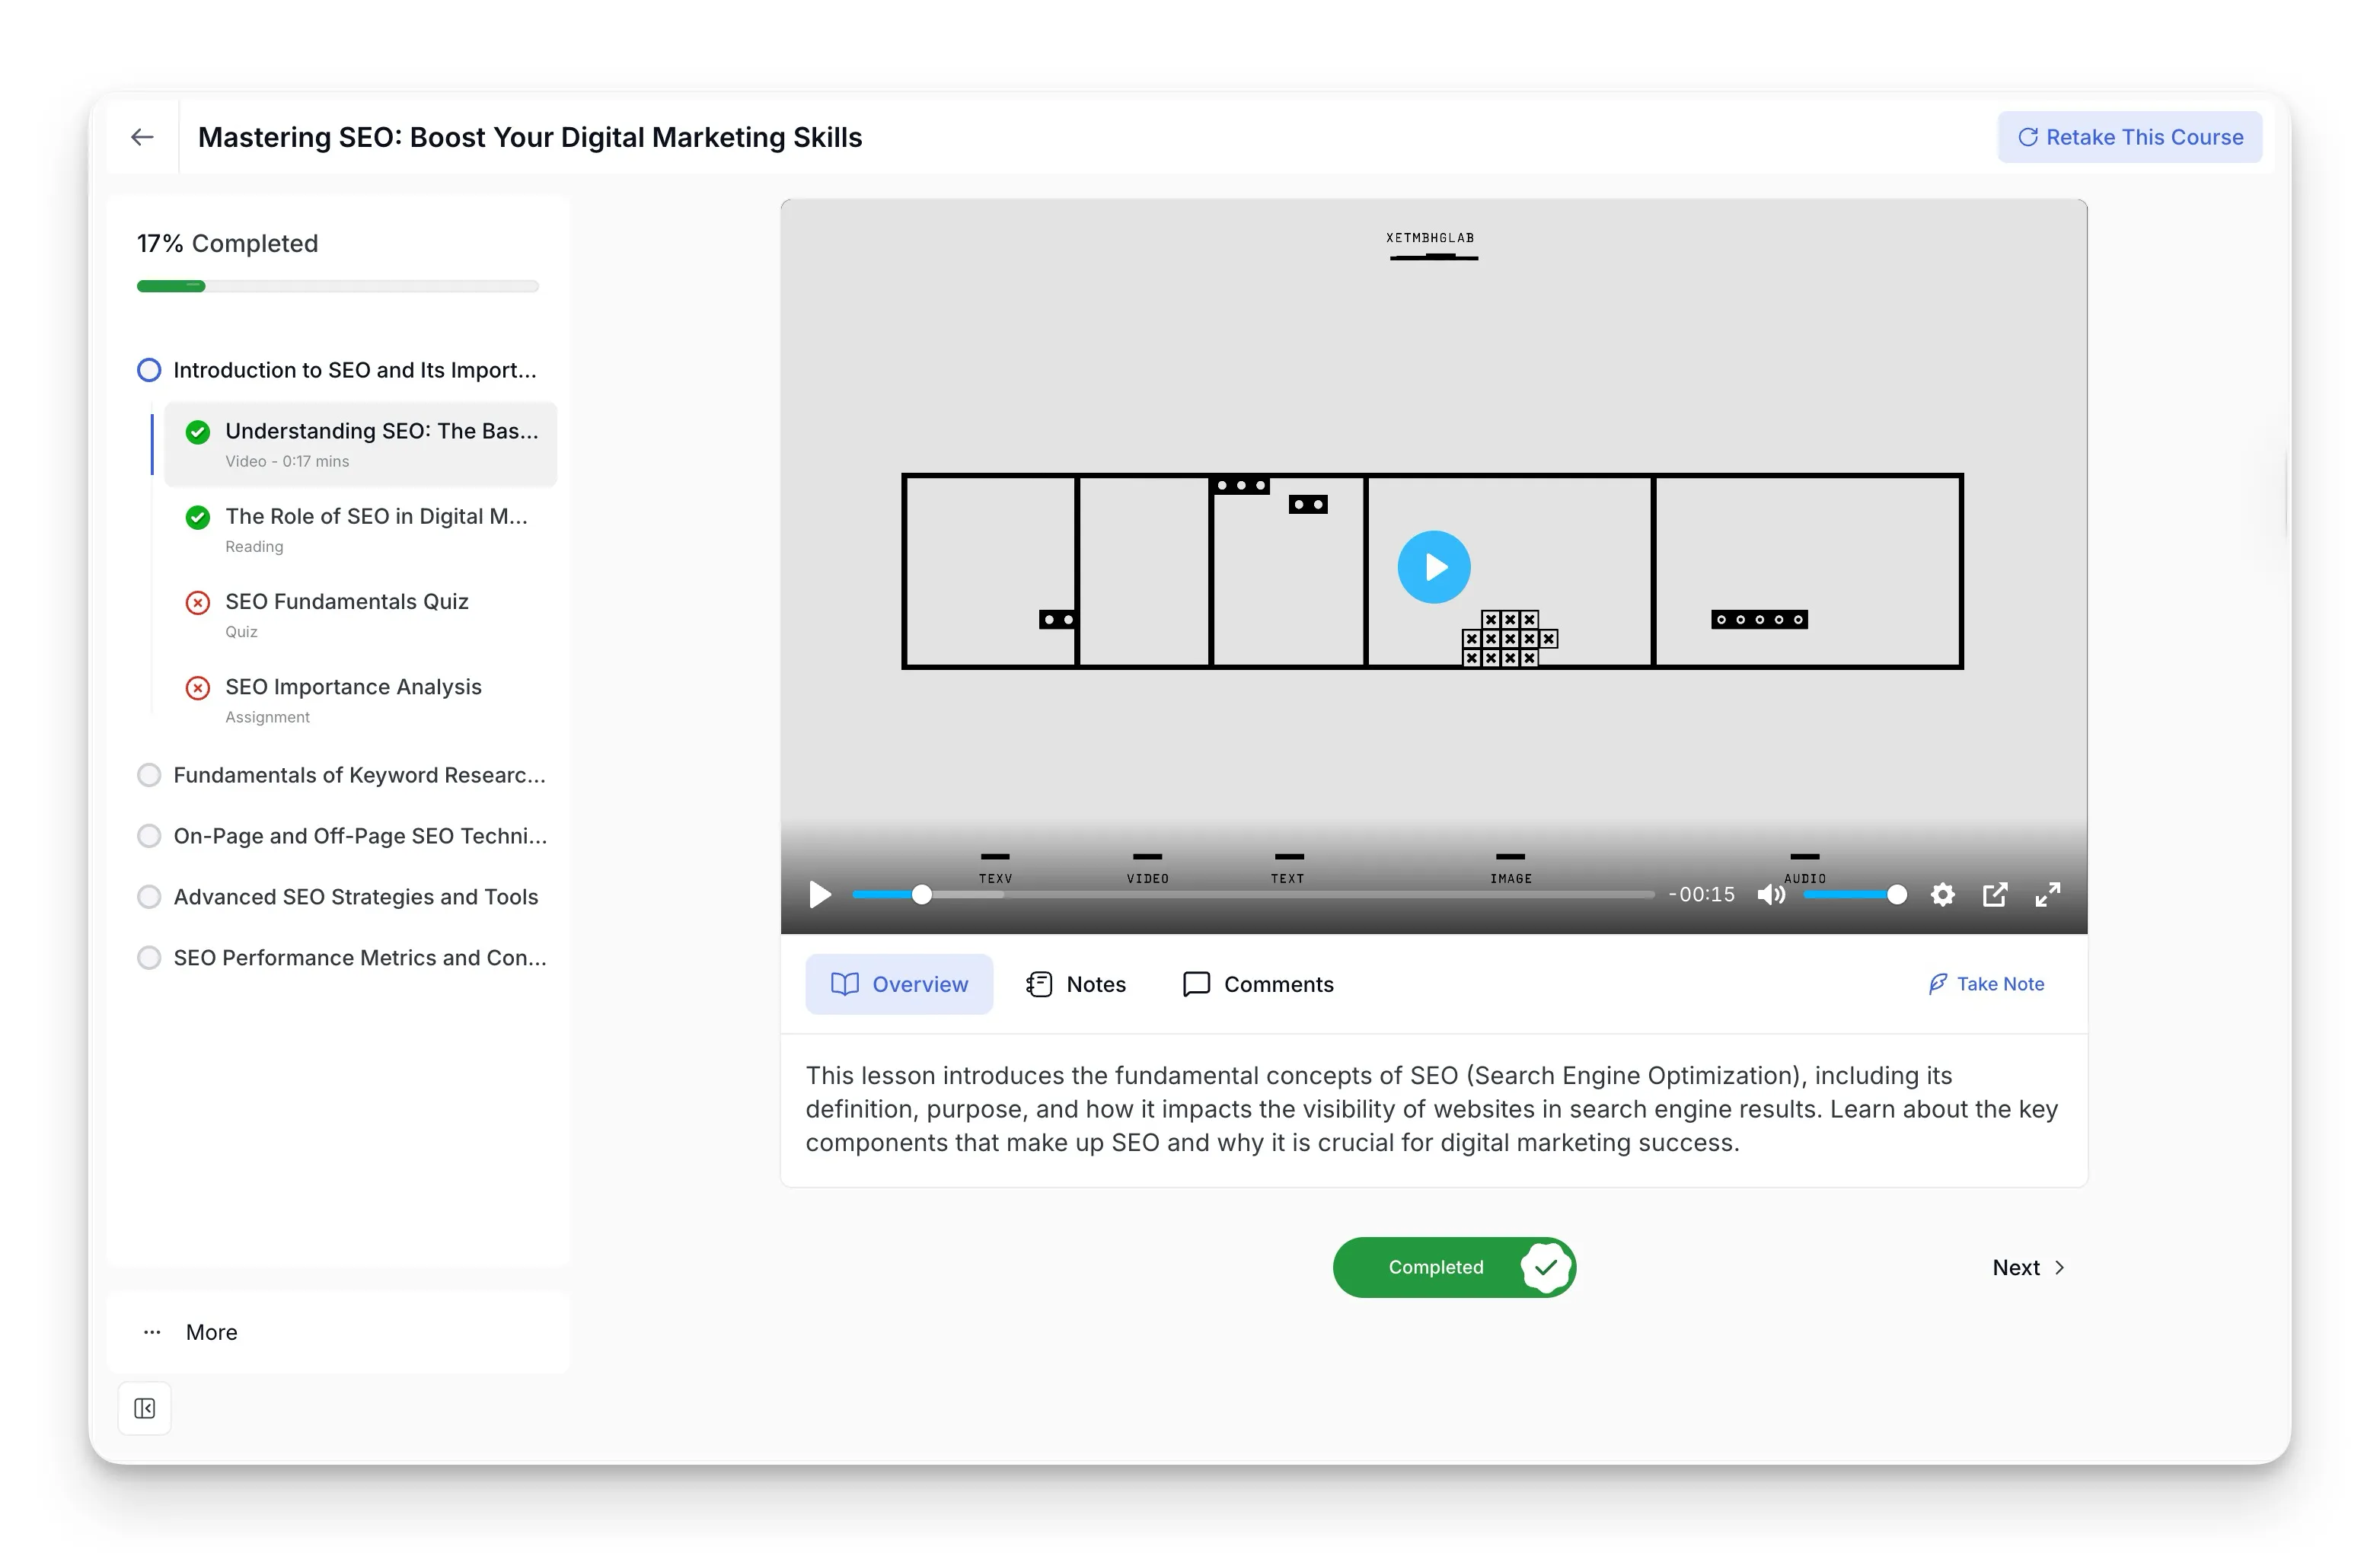Go to the Next lesson
This screenshot has height=1553, width=2380.
pos(2028,1267)
